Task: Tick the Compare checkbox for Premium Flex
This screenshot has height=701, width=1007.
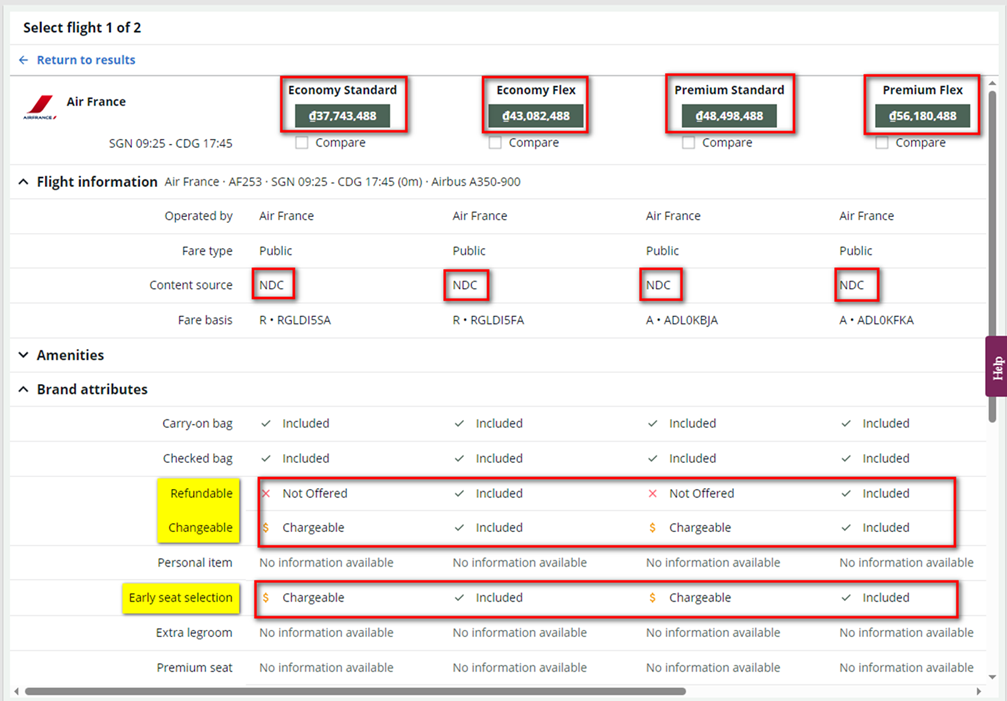Action: coord(882,143)
